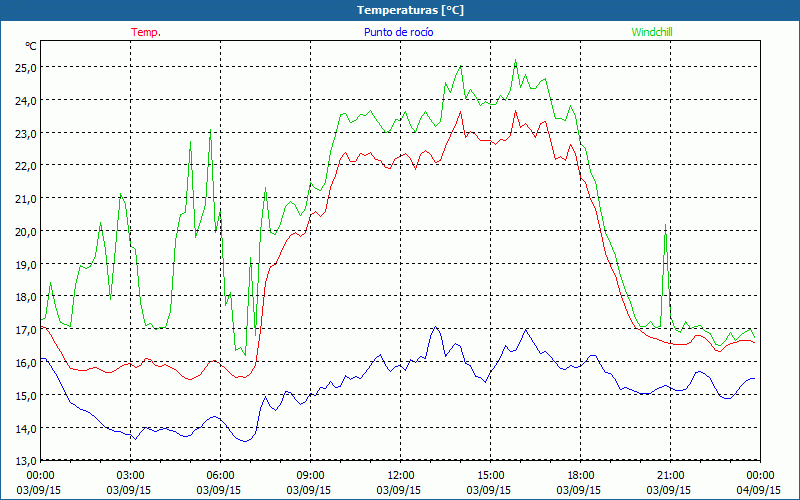Click the 13,0 y-axis label

[23, 460]
